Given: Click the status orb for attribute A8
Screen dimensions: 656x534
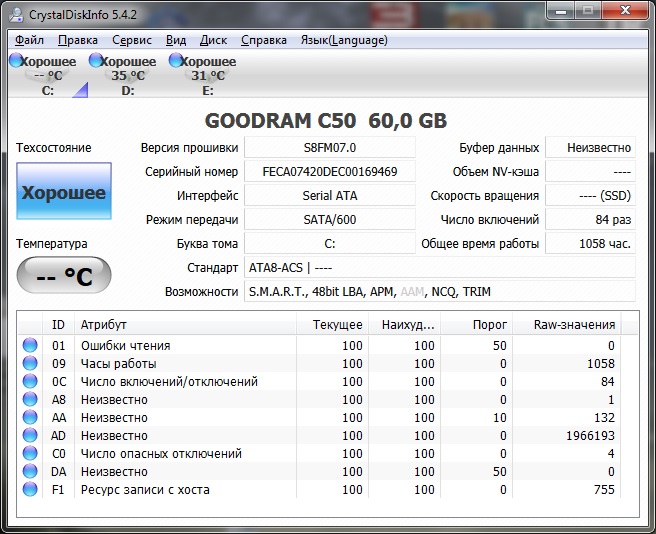Looking at the screenshot, I should tap(30, 399).
